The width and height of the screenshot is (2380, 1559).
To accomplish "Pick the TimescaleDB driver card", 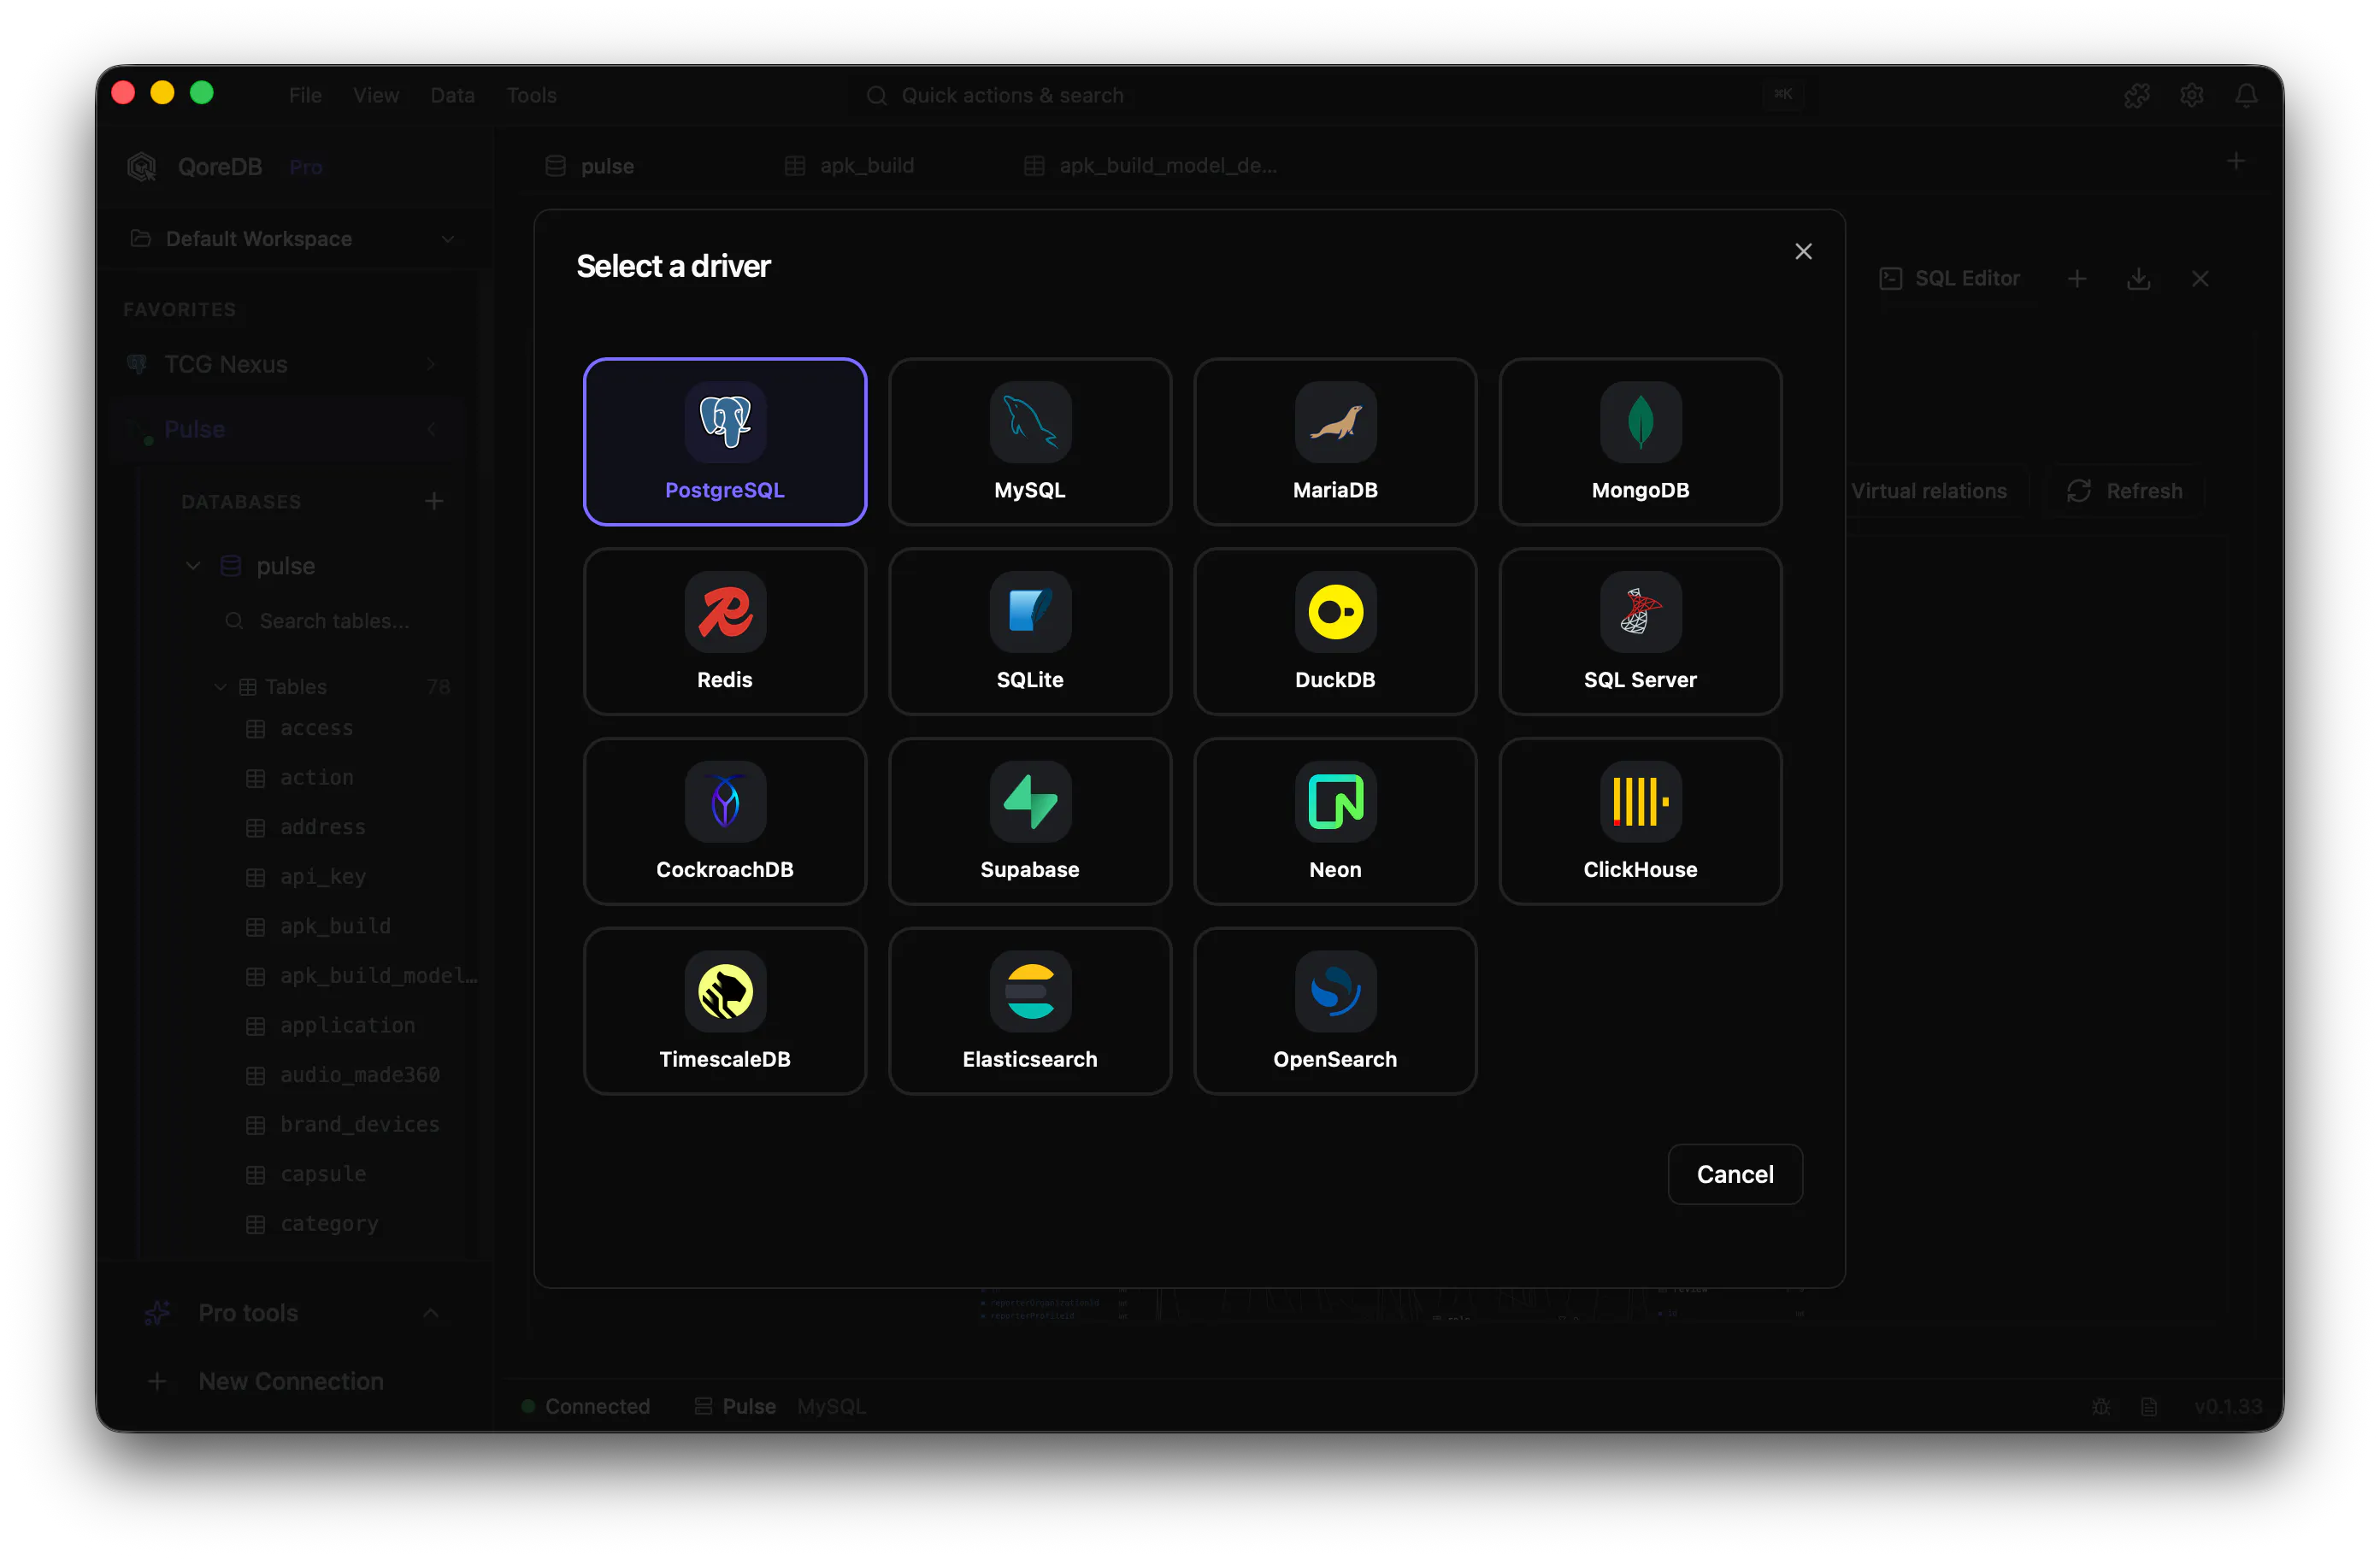I will (724, 1011).
